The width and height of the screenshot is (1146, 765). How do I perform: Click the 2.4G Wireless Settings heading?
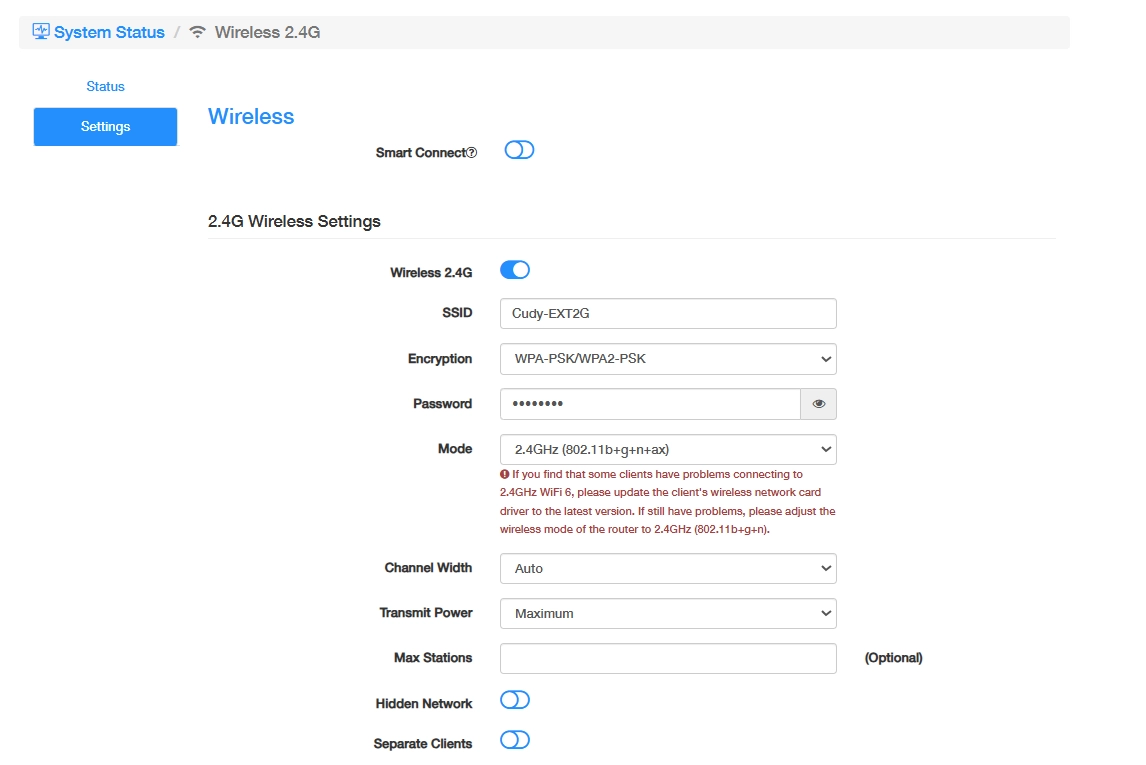point(294,221)
